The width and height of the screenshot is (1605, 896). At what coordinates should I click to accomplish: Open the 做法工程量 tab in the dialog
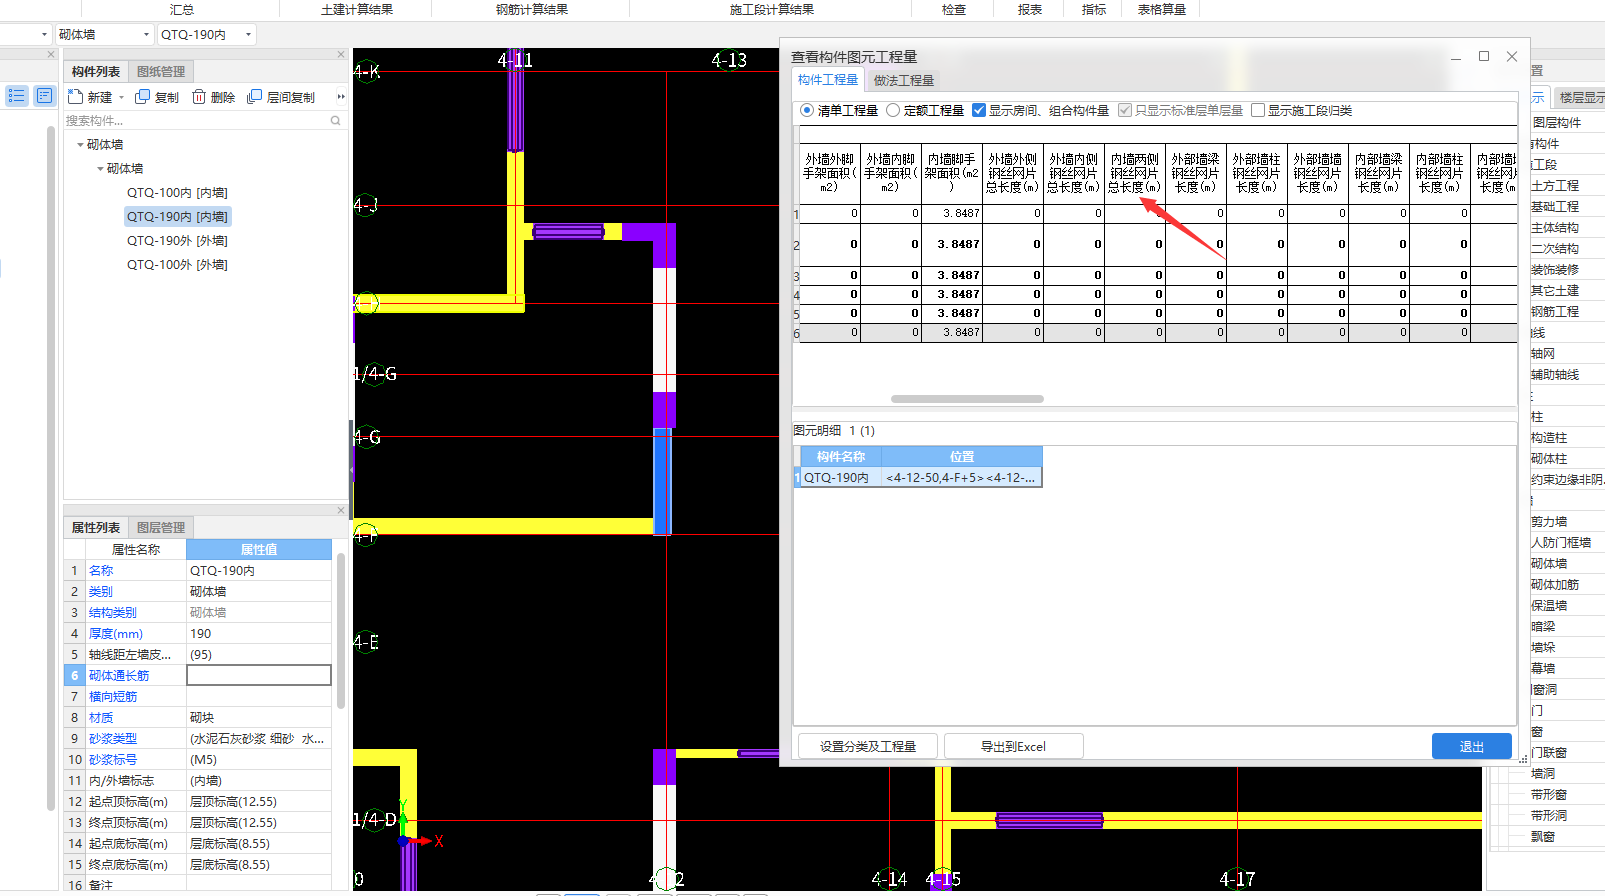tap(903, 81)
